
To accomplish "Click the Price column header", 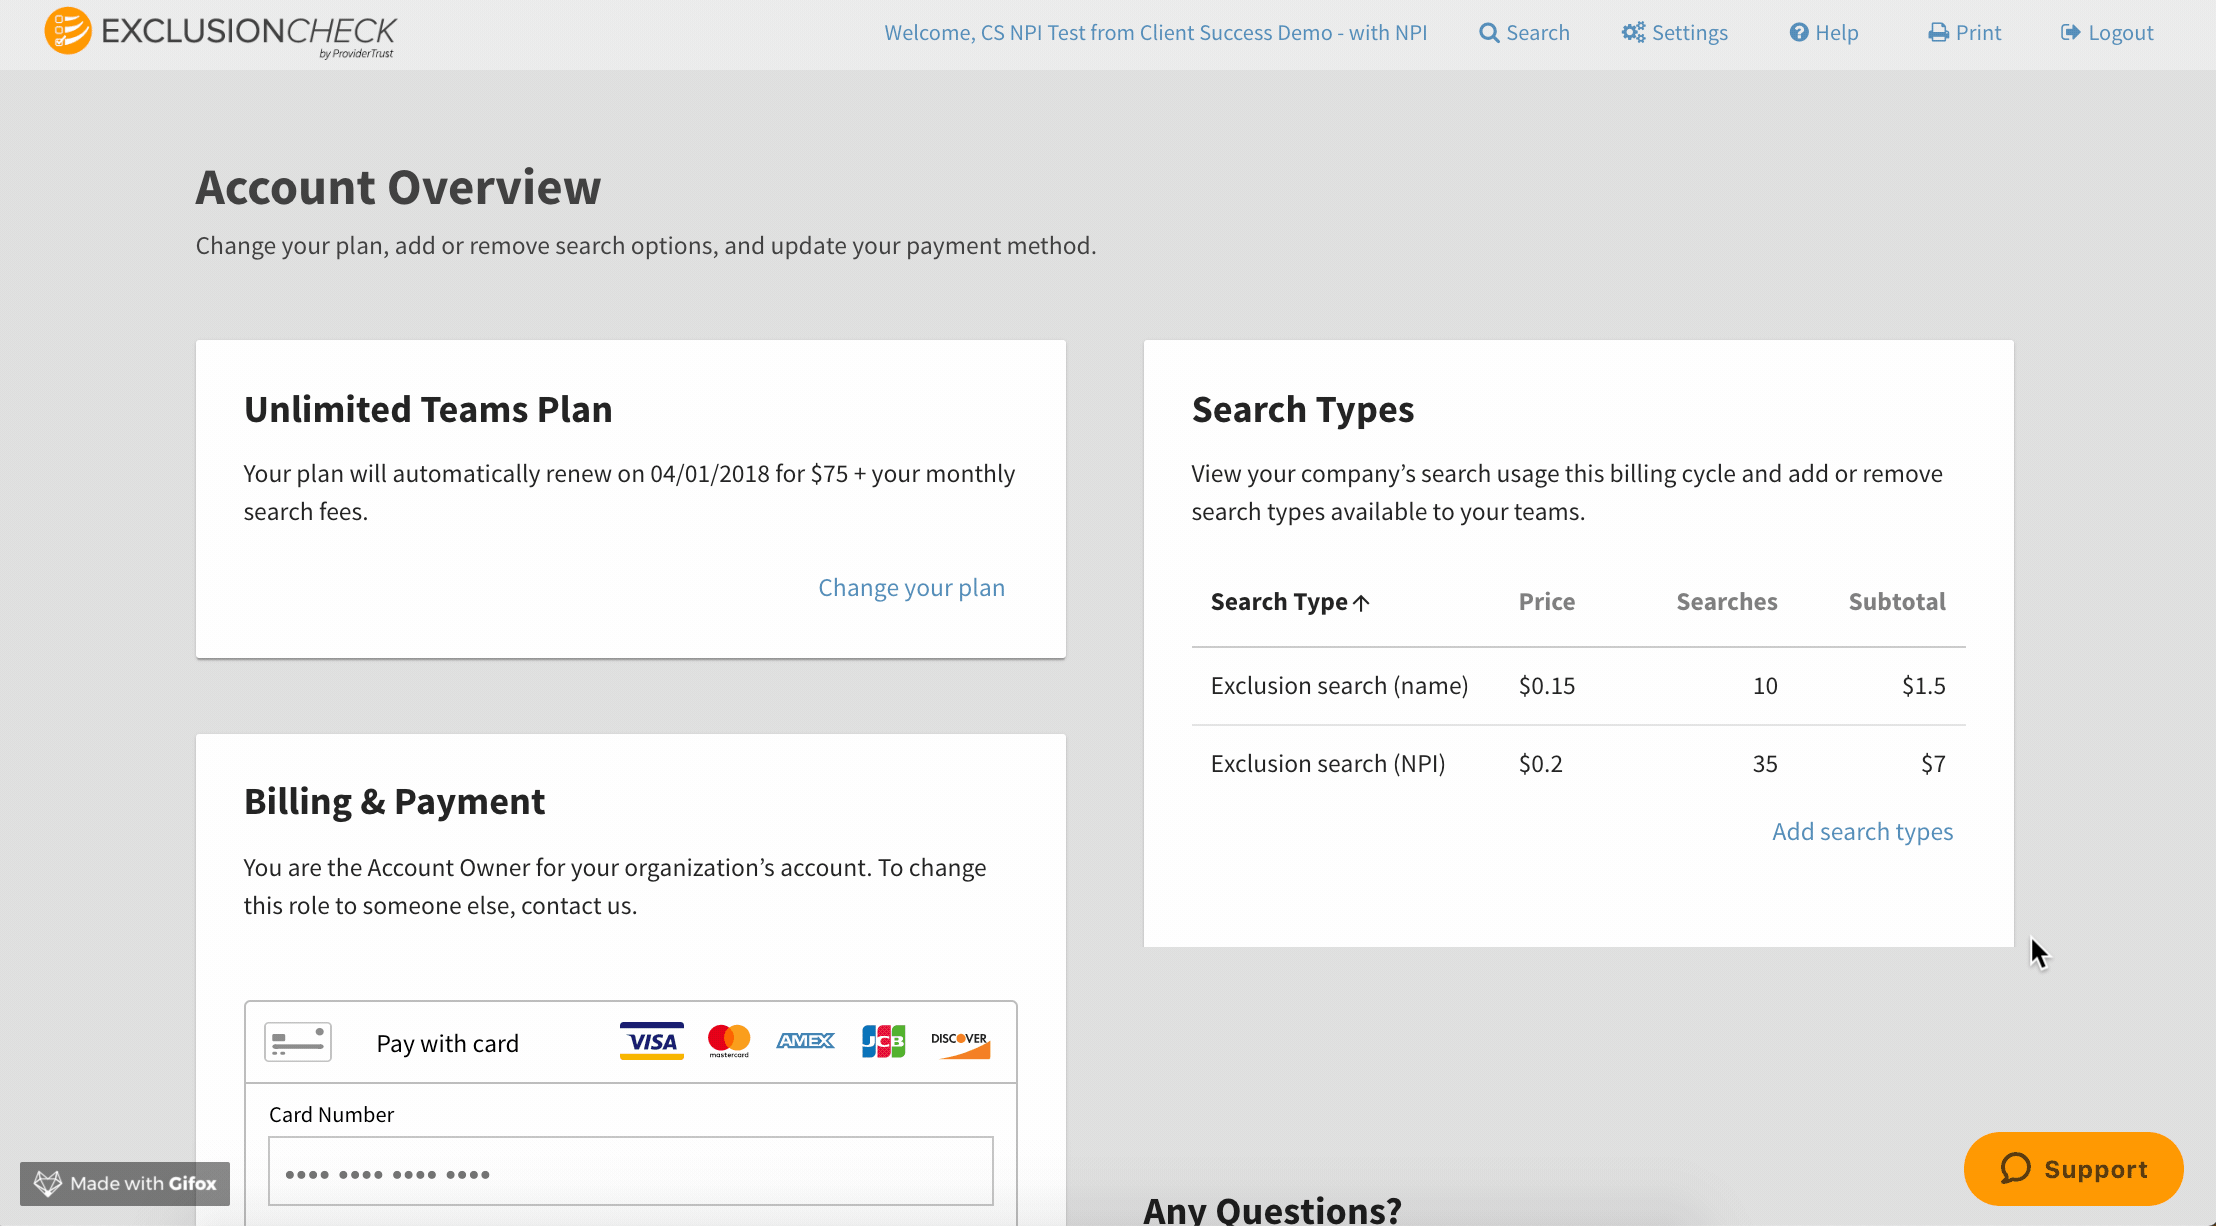I will [1546, 602].
